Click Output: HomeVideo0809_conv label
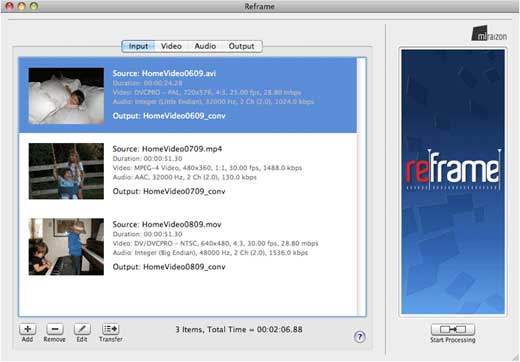Screen dimensions: 520x362 coord(169,267)
